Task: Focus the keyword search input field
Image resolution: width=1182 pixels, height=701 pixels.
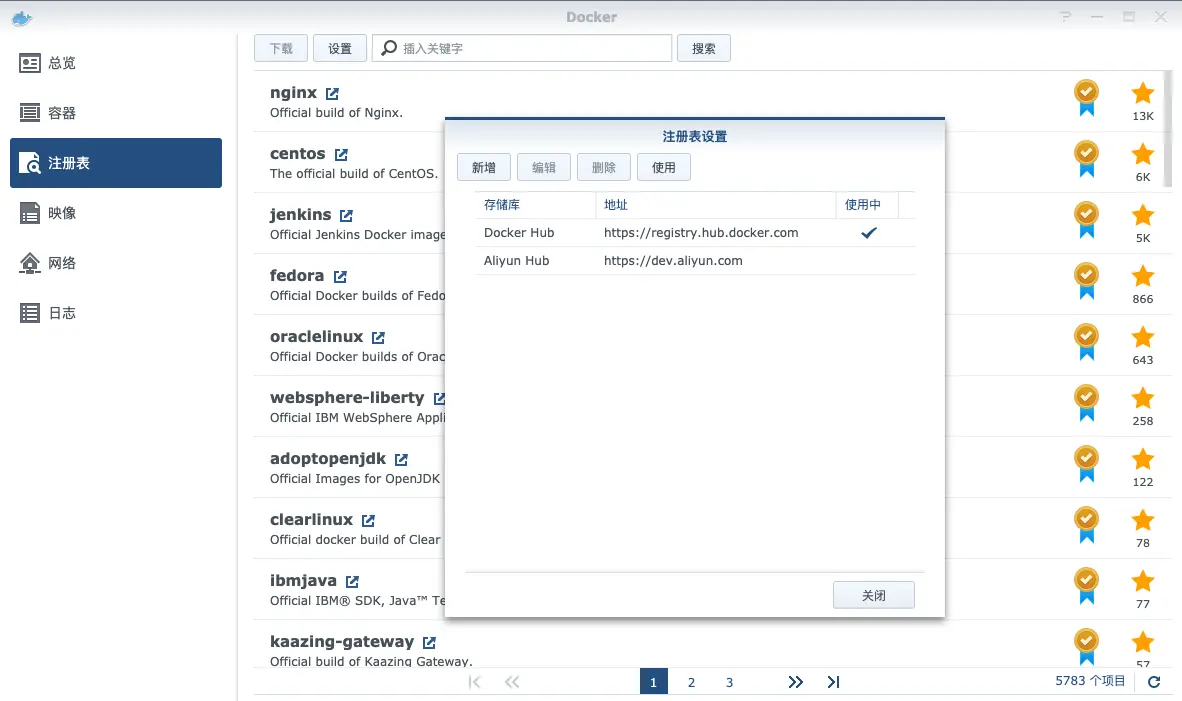Action: click(x=522, y=48)
